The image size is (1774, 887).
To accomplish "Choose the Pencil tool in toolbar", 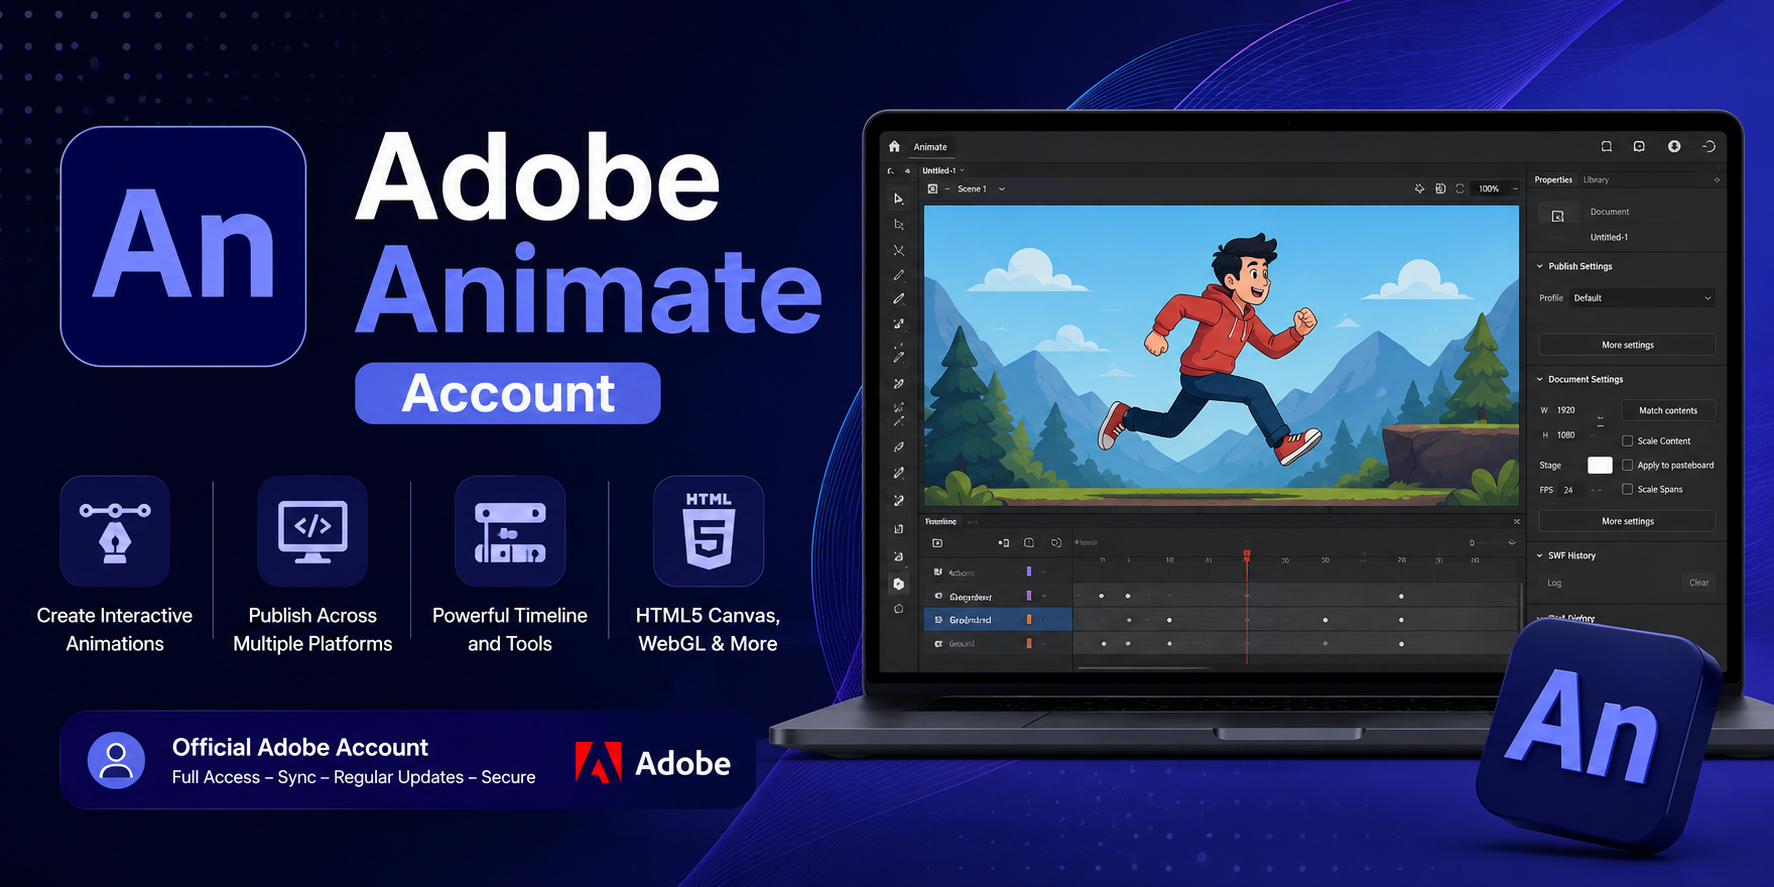I will (898, 275).
